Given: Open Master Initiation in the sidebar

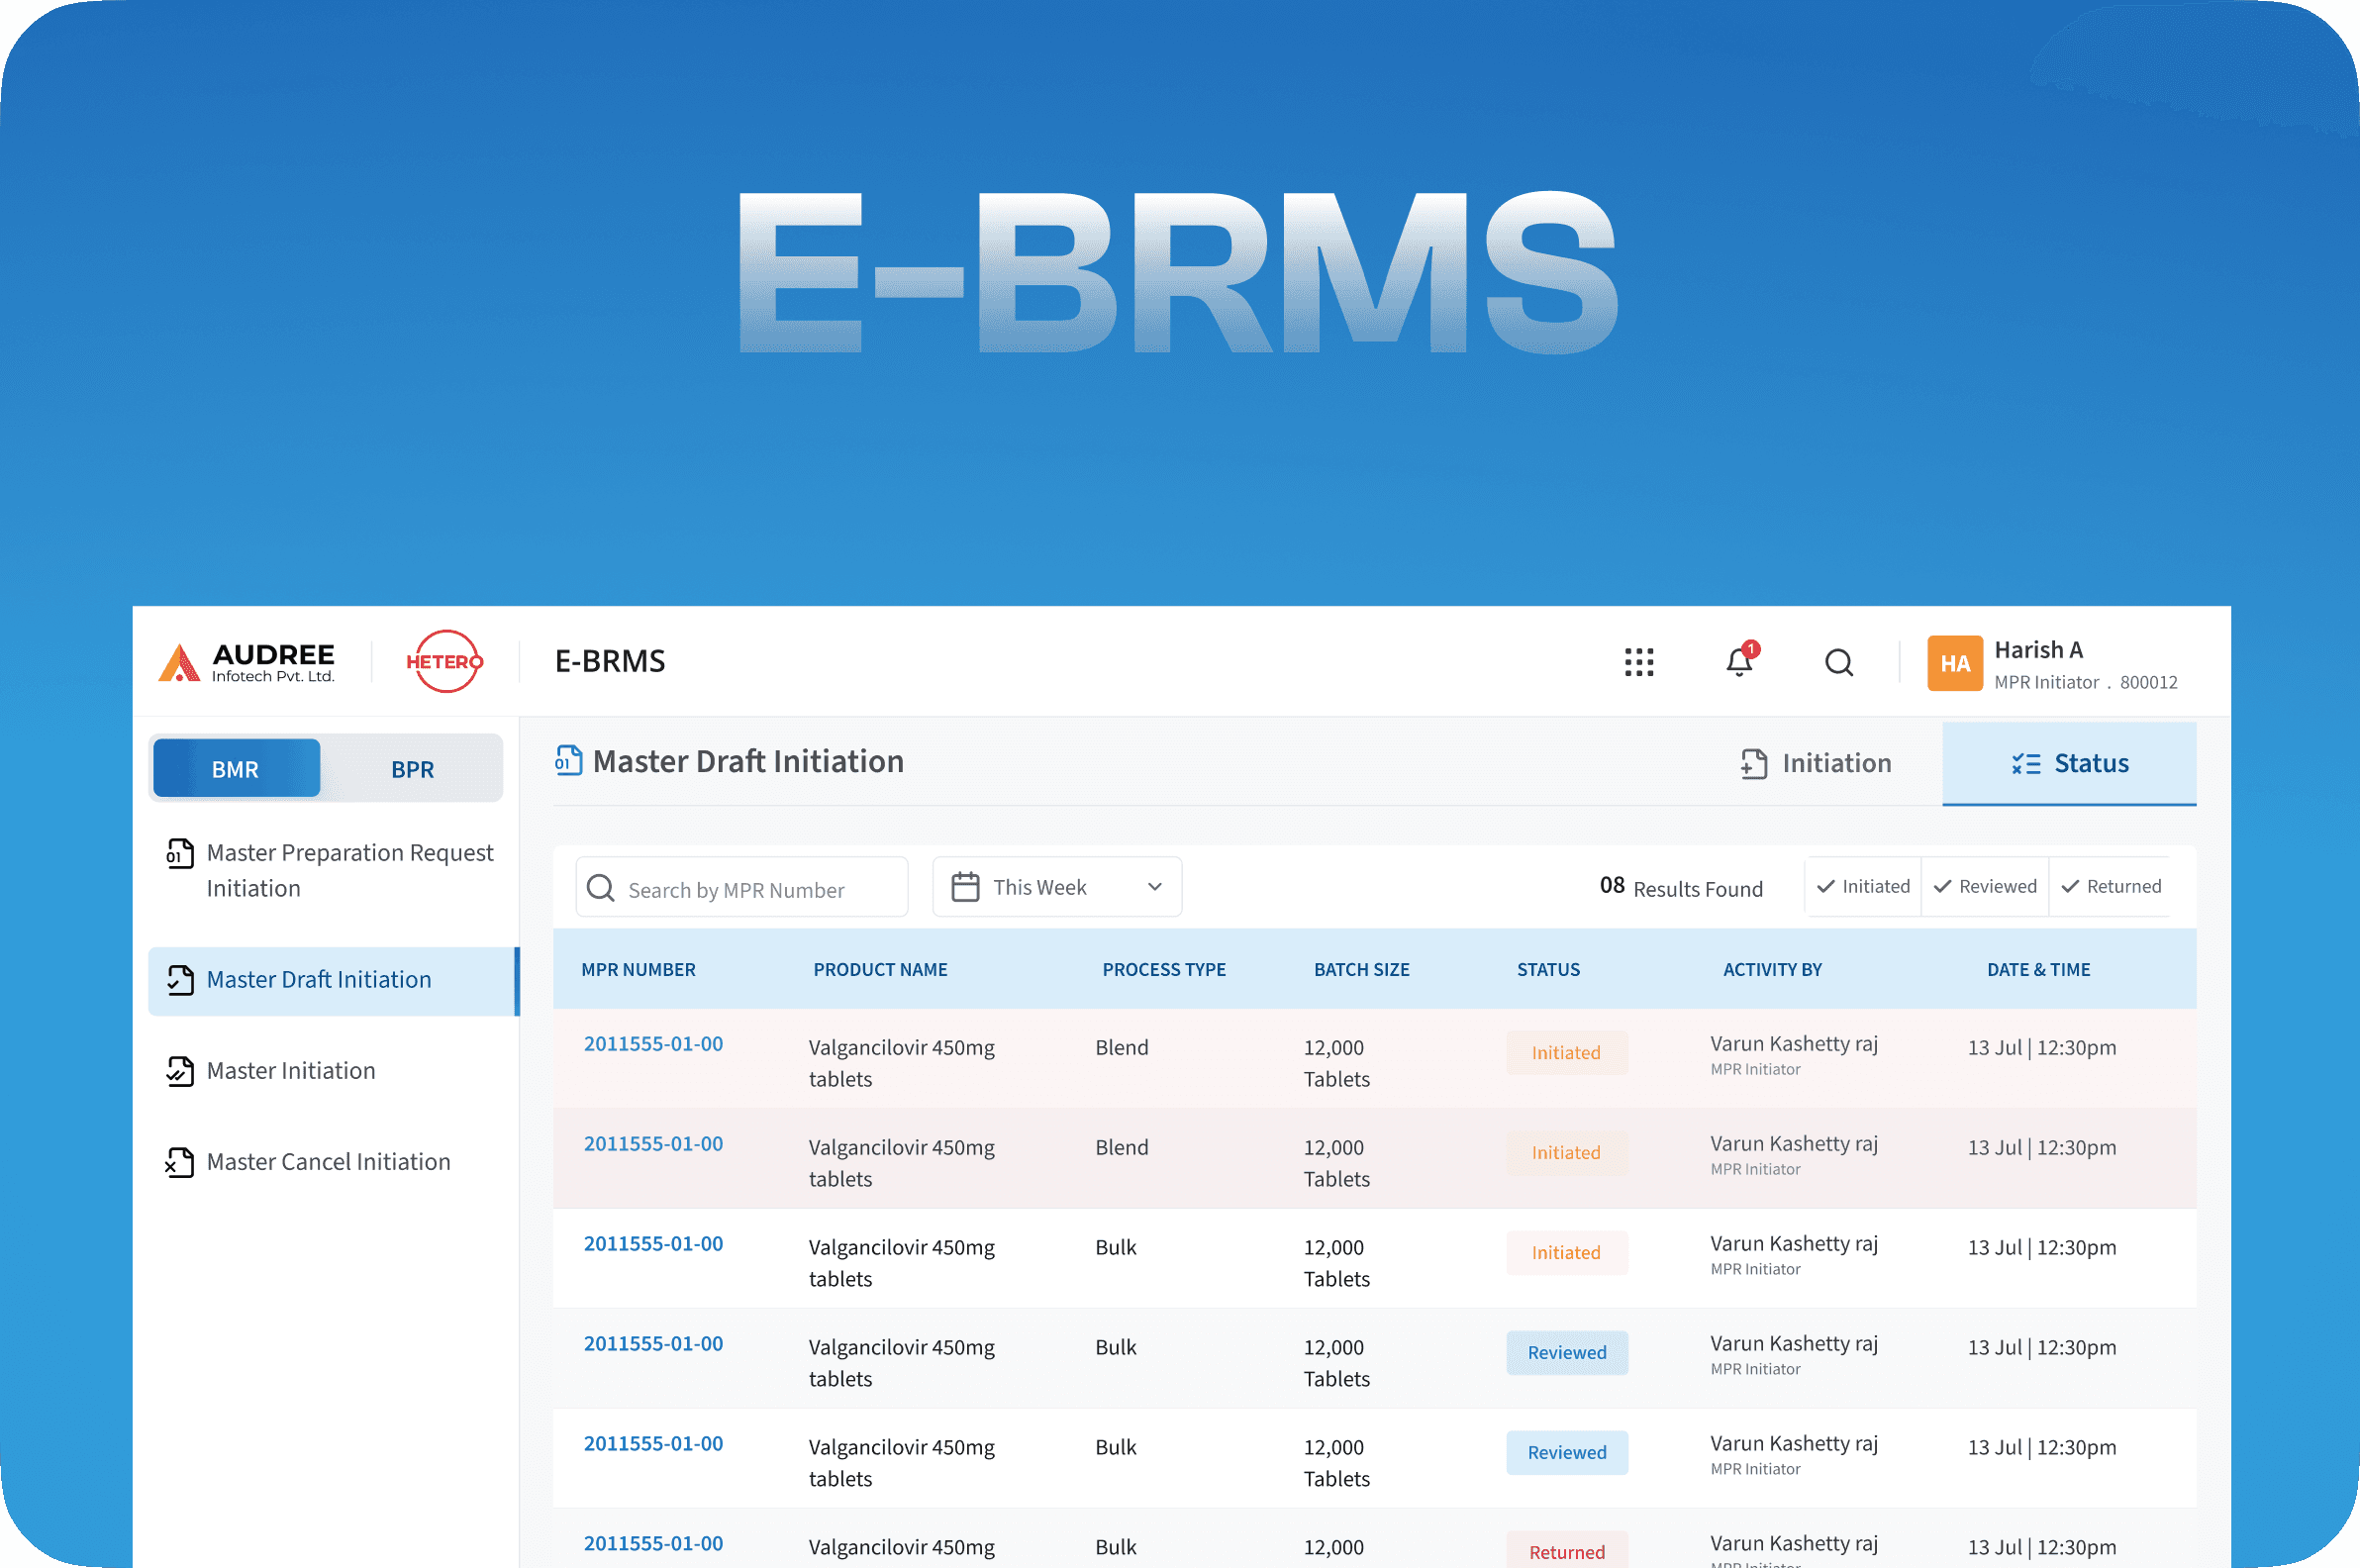Looking at the screenshot, I should click(x=290, y=1071).
